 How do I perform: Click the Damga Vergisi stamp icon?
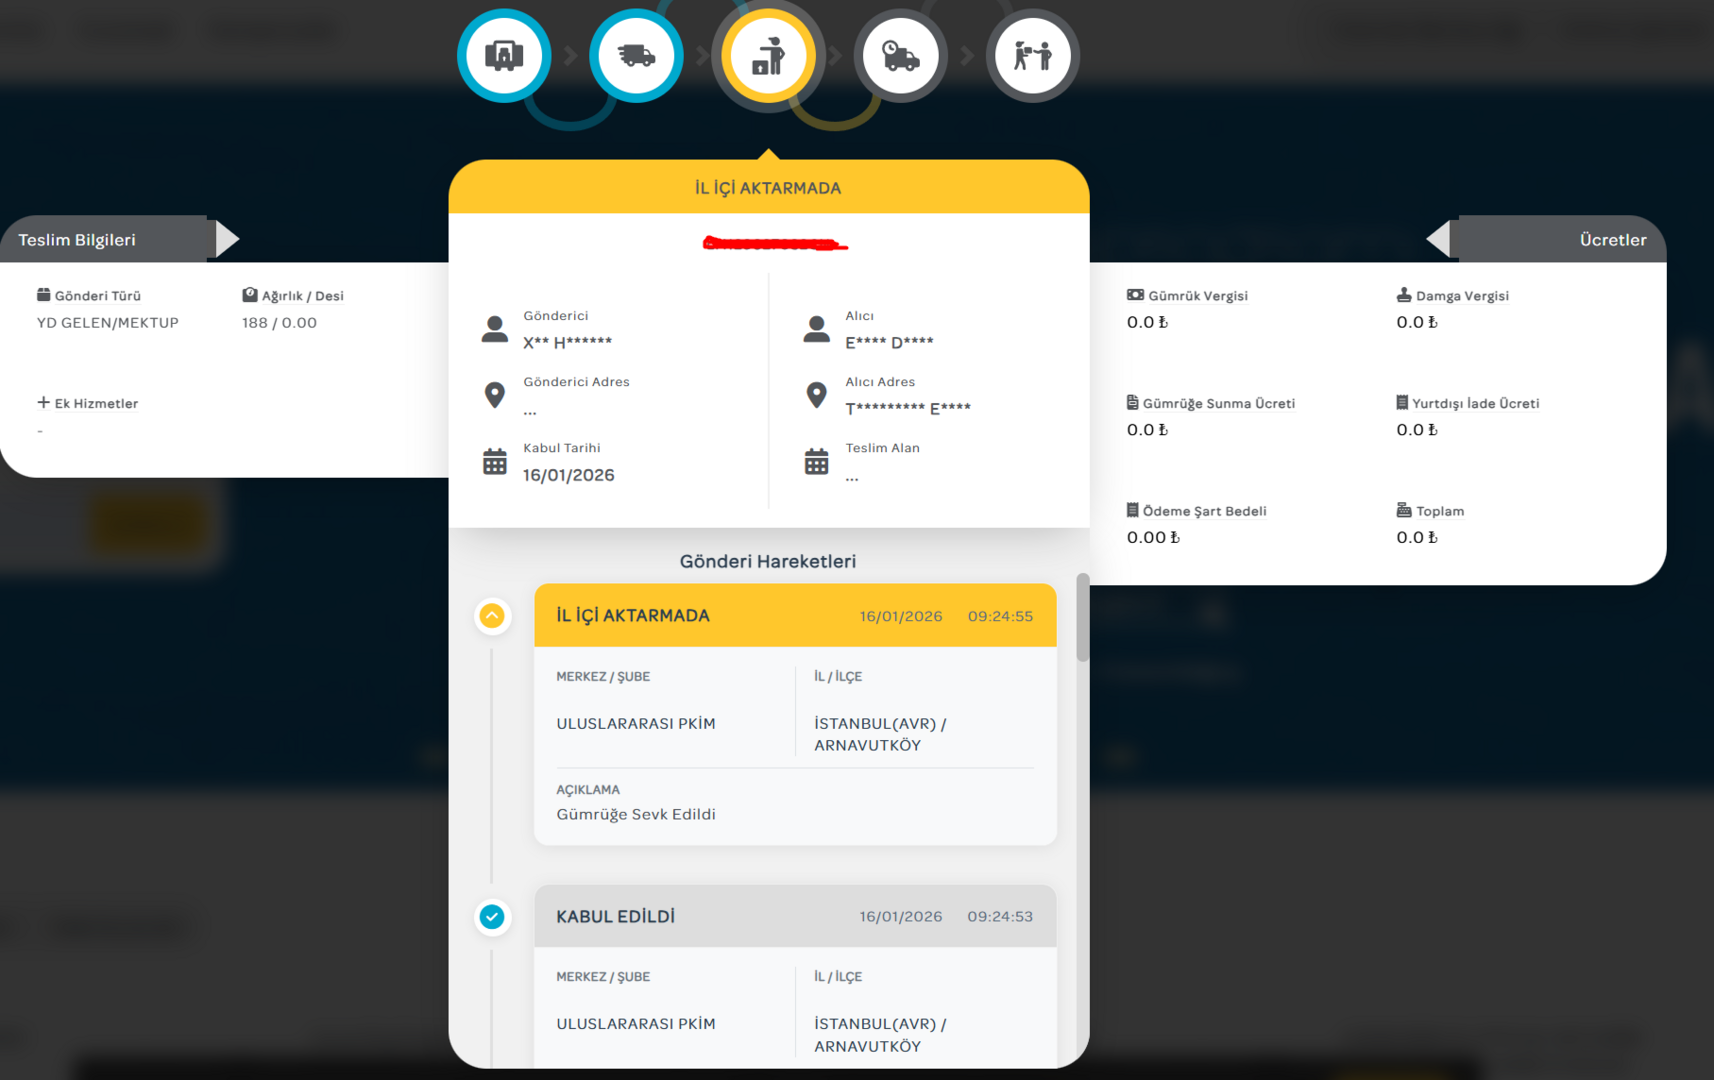pos(1404,295)
